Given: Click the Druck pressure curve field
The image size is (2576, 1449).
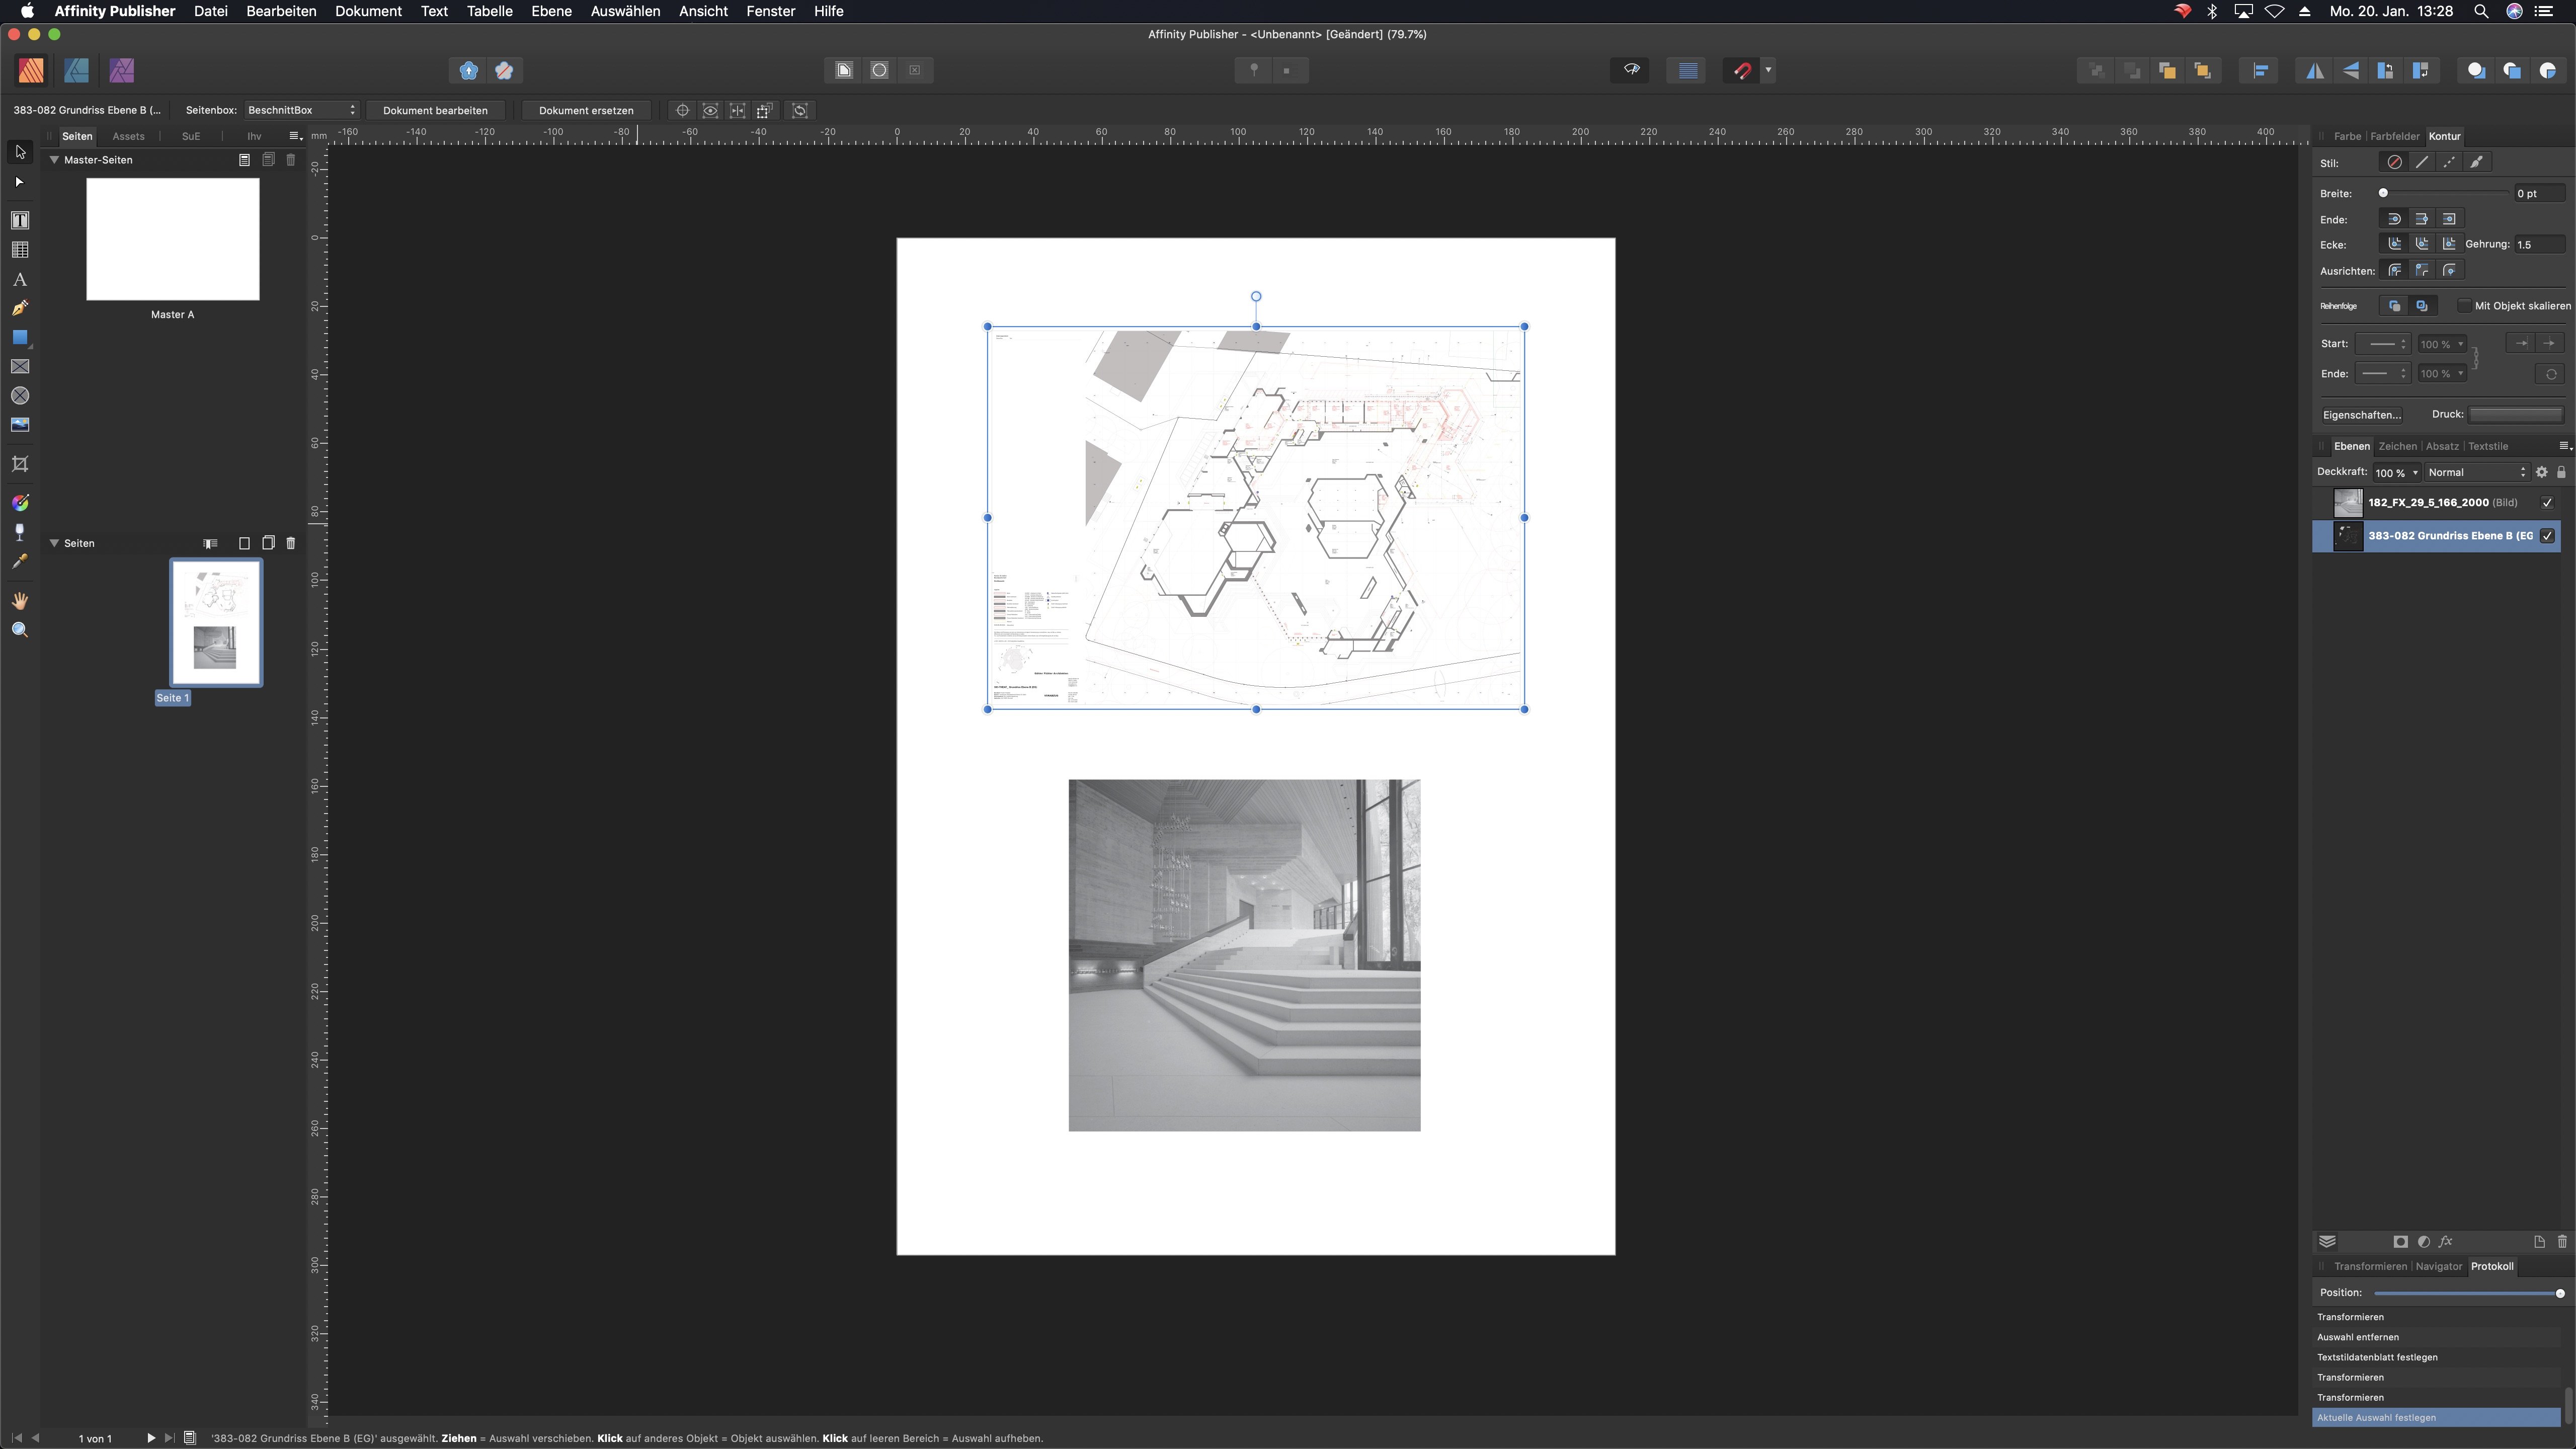Looking at the screenshot, I should pos(2516,414).
